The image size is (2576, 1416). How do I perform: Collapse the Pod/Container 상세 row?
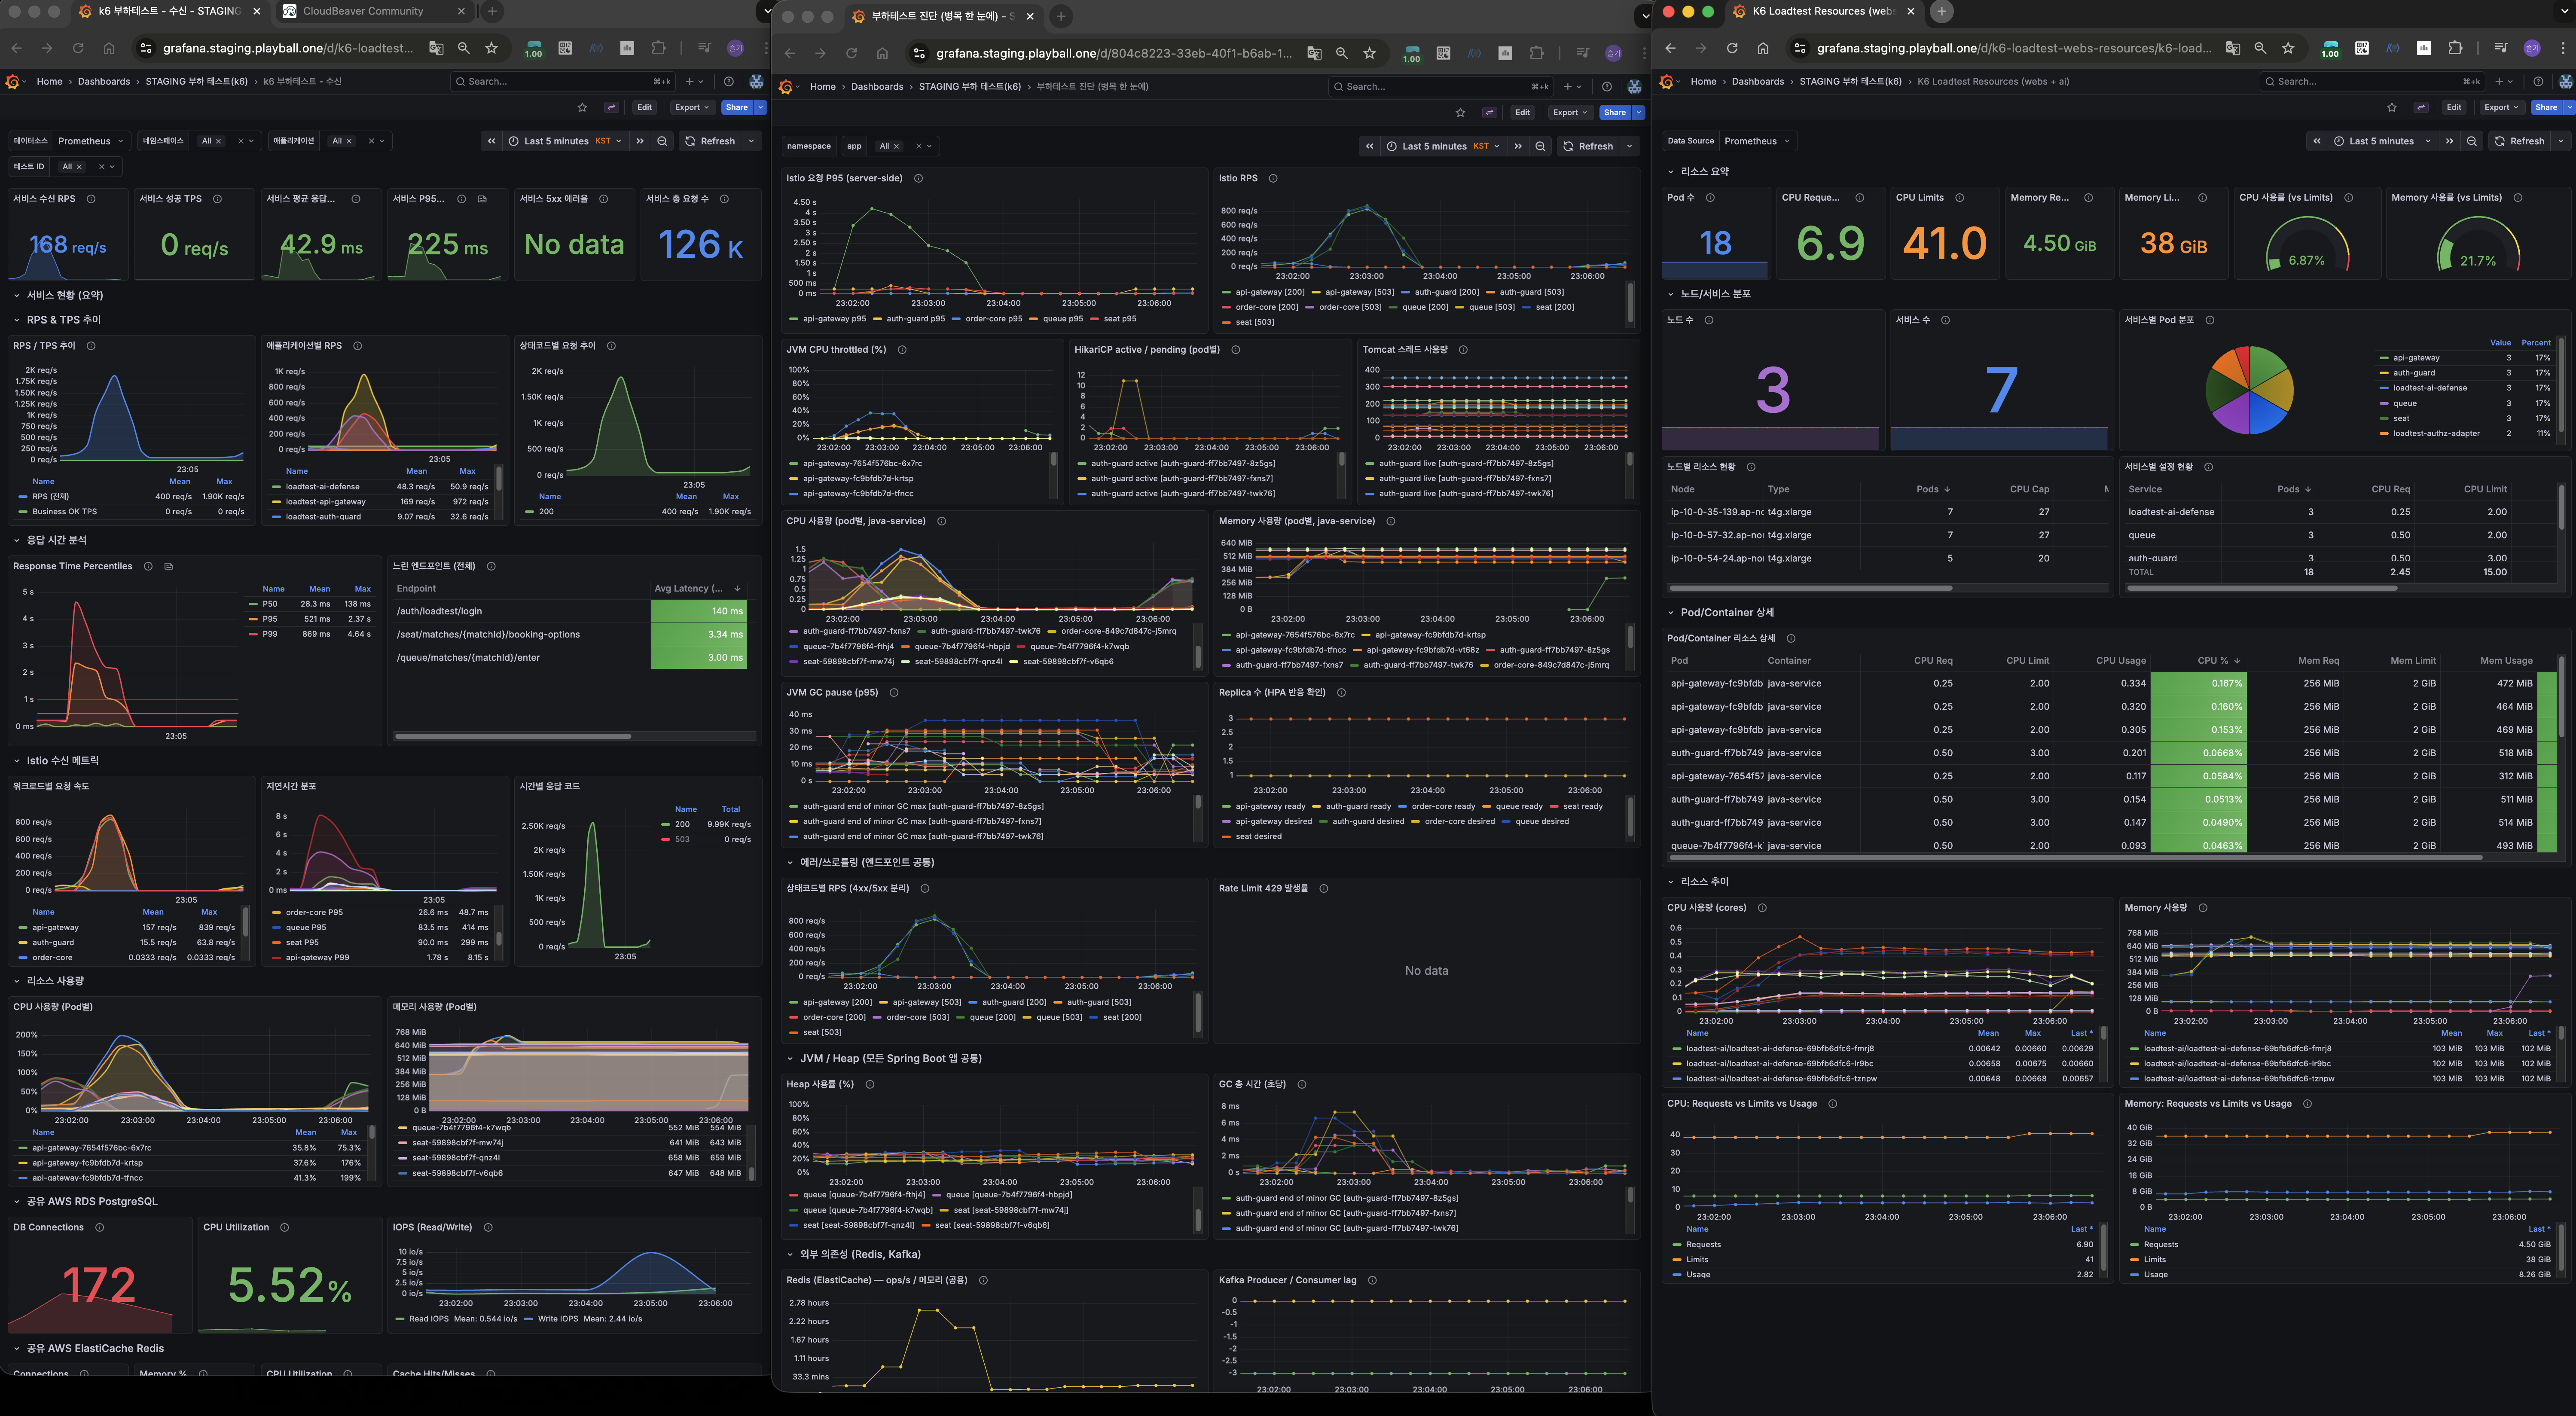[1670, 612]
